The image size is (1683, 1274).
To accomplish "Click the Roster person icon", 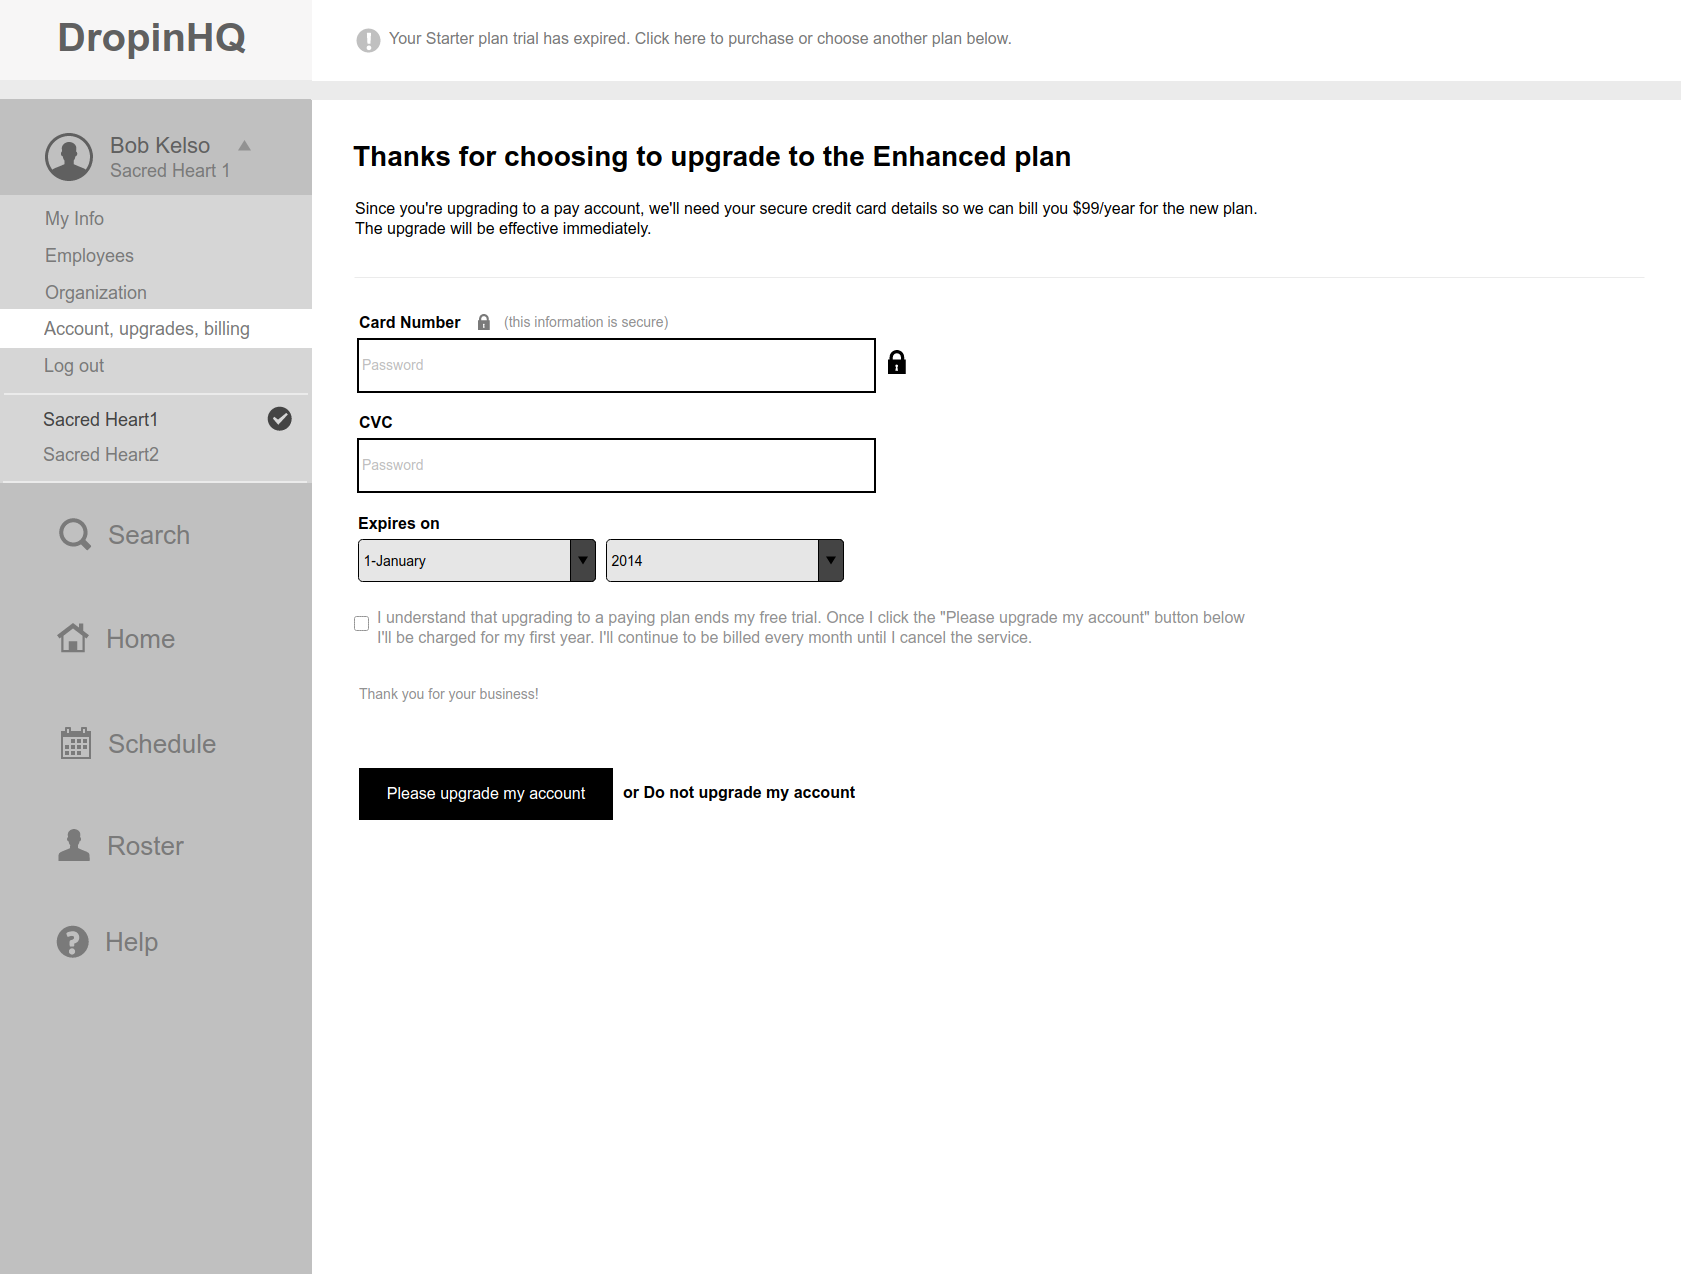I will (74, 846).
